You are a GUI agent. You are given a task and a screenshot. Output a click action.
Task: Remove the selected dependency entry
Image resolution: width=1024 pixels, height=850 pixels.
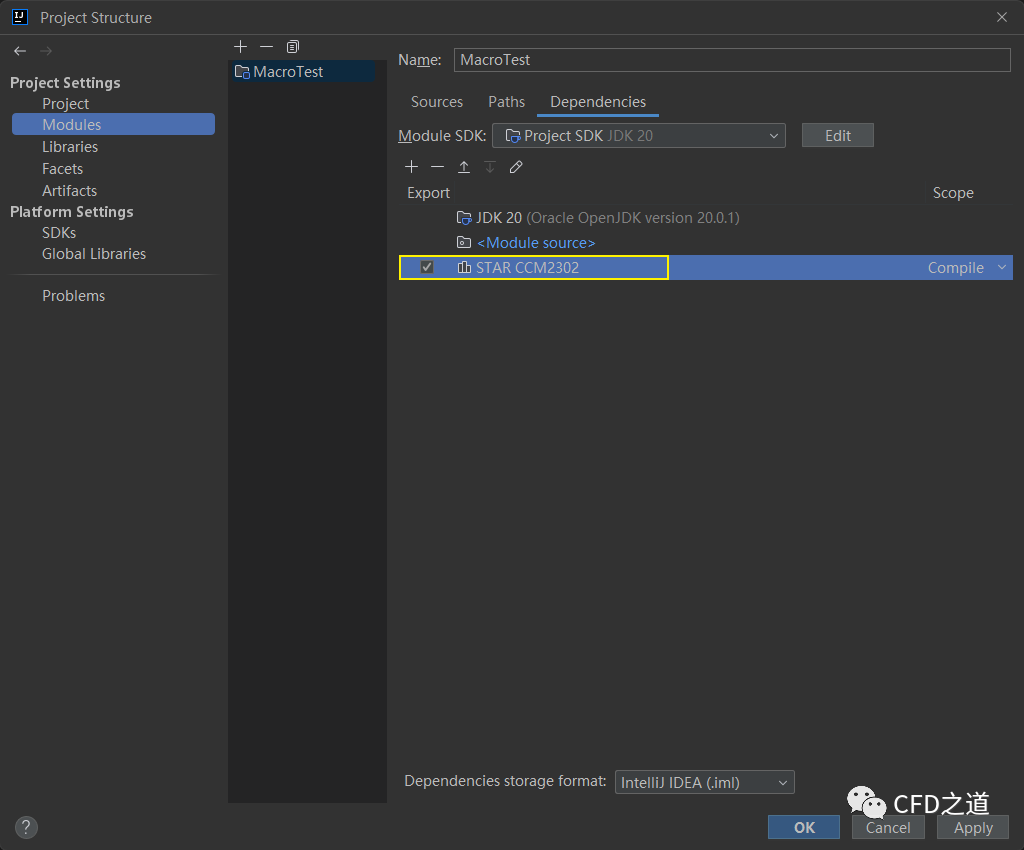tap(437, 167)
